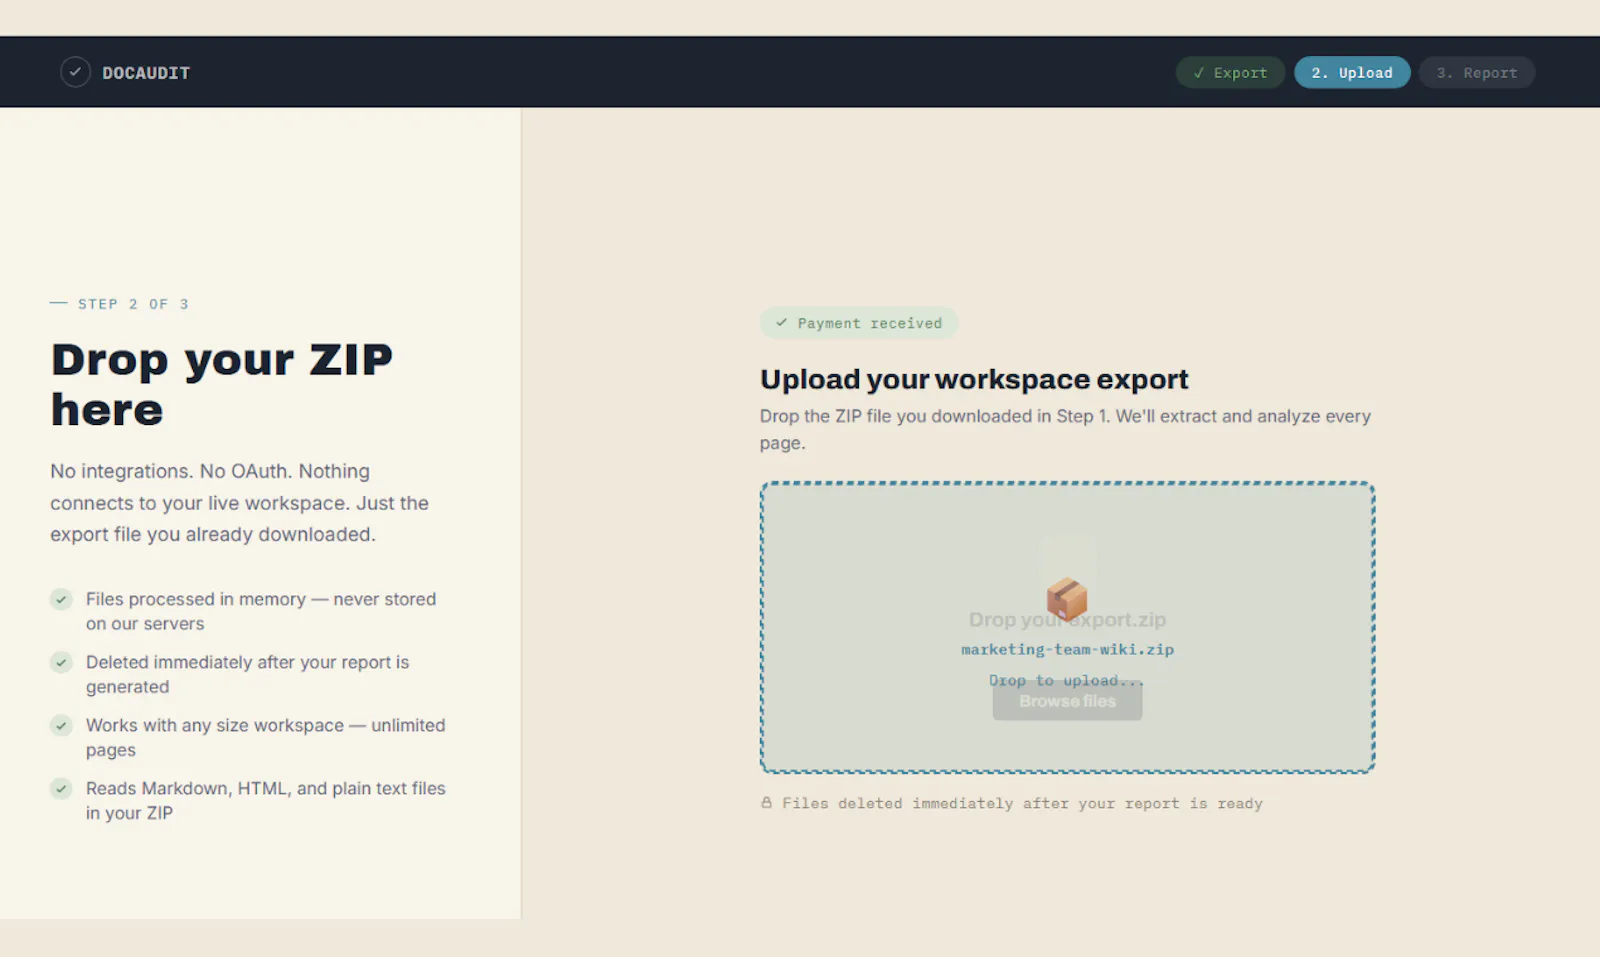Click 'Reads Markdown, HTML, and plain text' text
1600x957 pixels.
[x=266, y=800]
